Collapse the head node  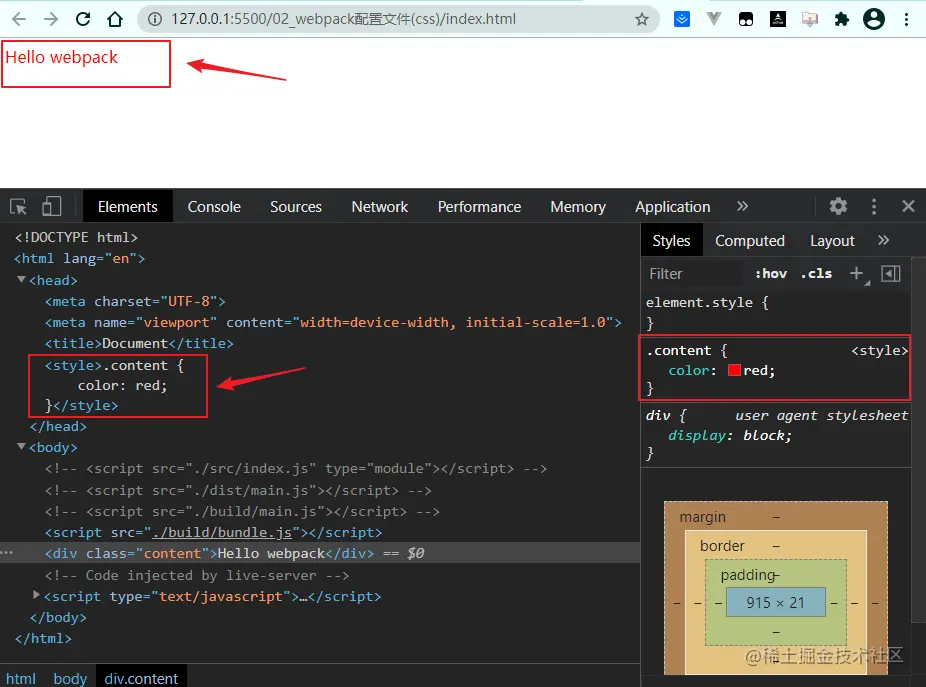click(x=21, y=279)
